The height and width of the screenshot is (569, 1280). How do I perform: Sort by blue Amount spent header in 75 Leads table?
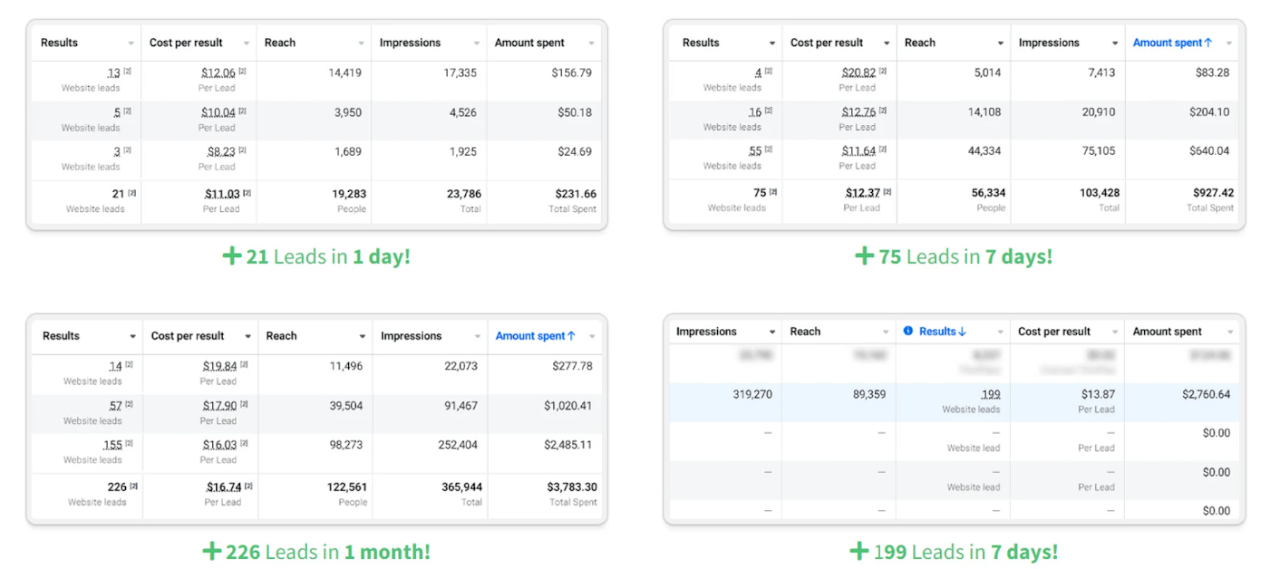coord(1171,43)
